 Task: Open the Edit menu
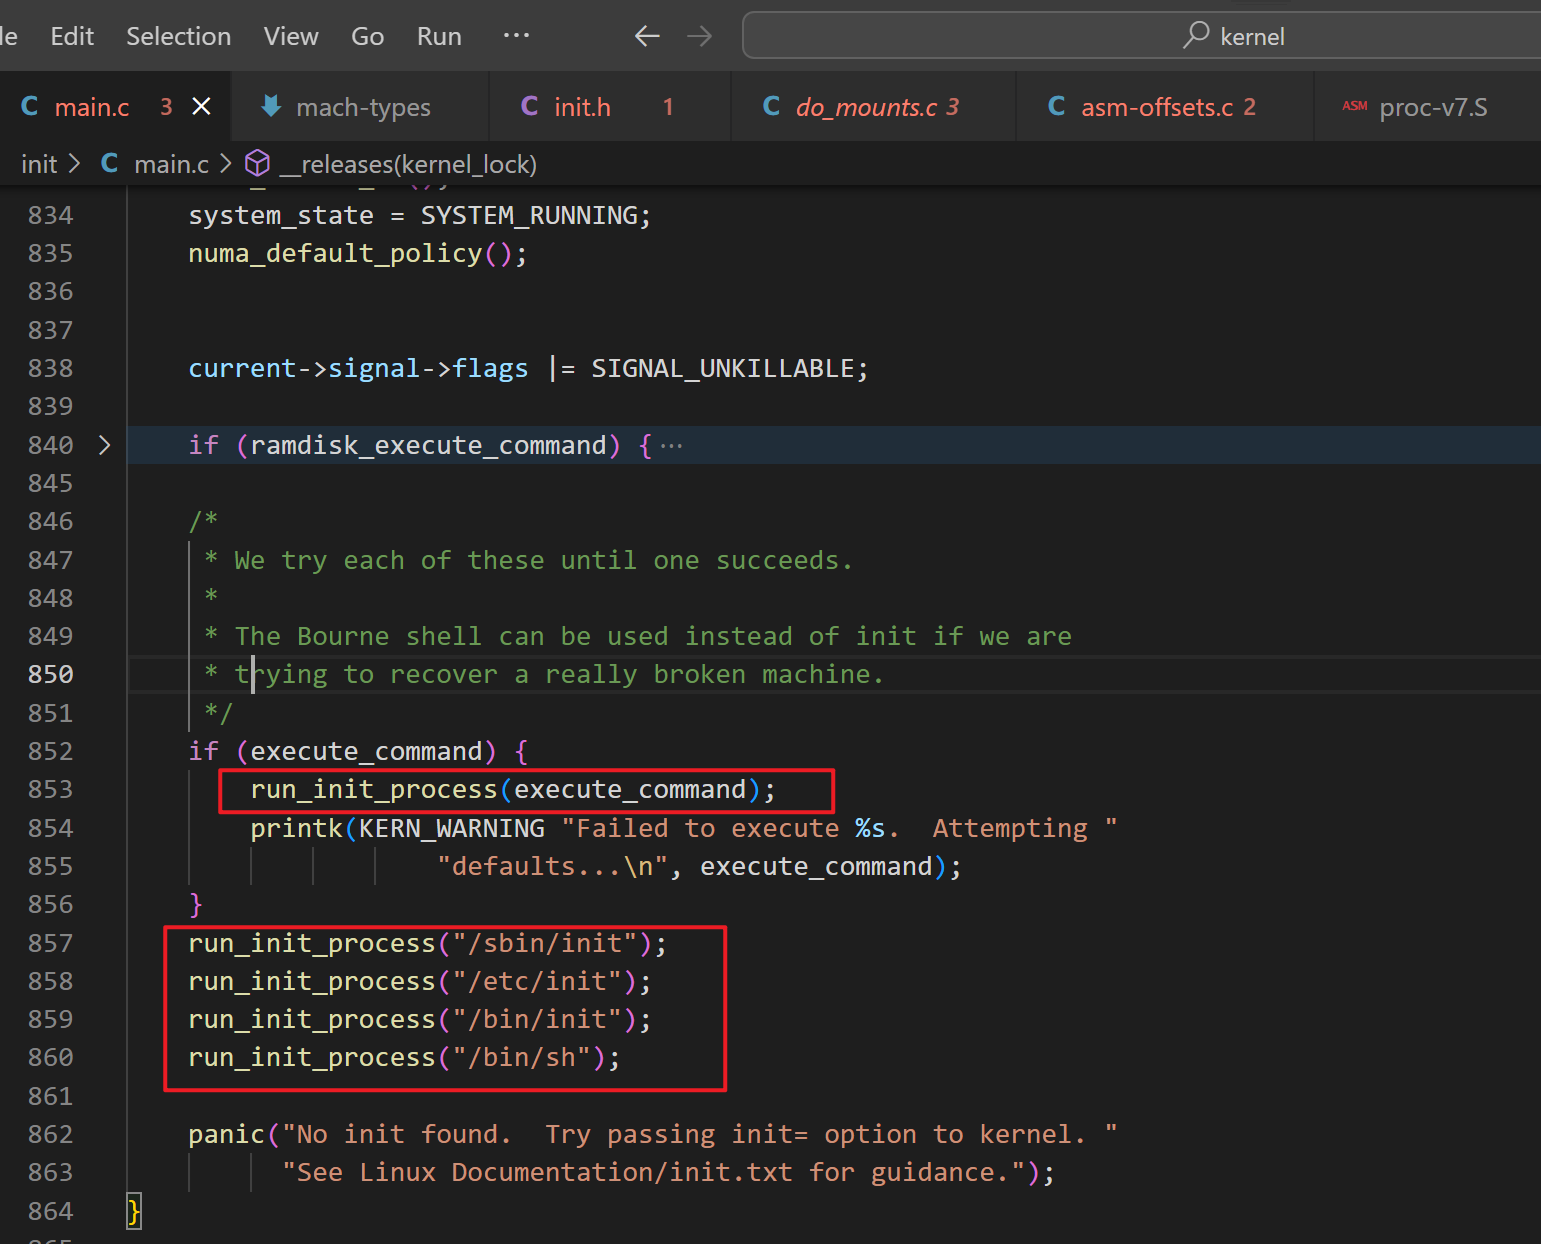click(x=72, y=36)
